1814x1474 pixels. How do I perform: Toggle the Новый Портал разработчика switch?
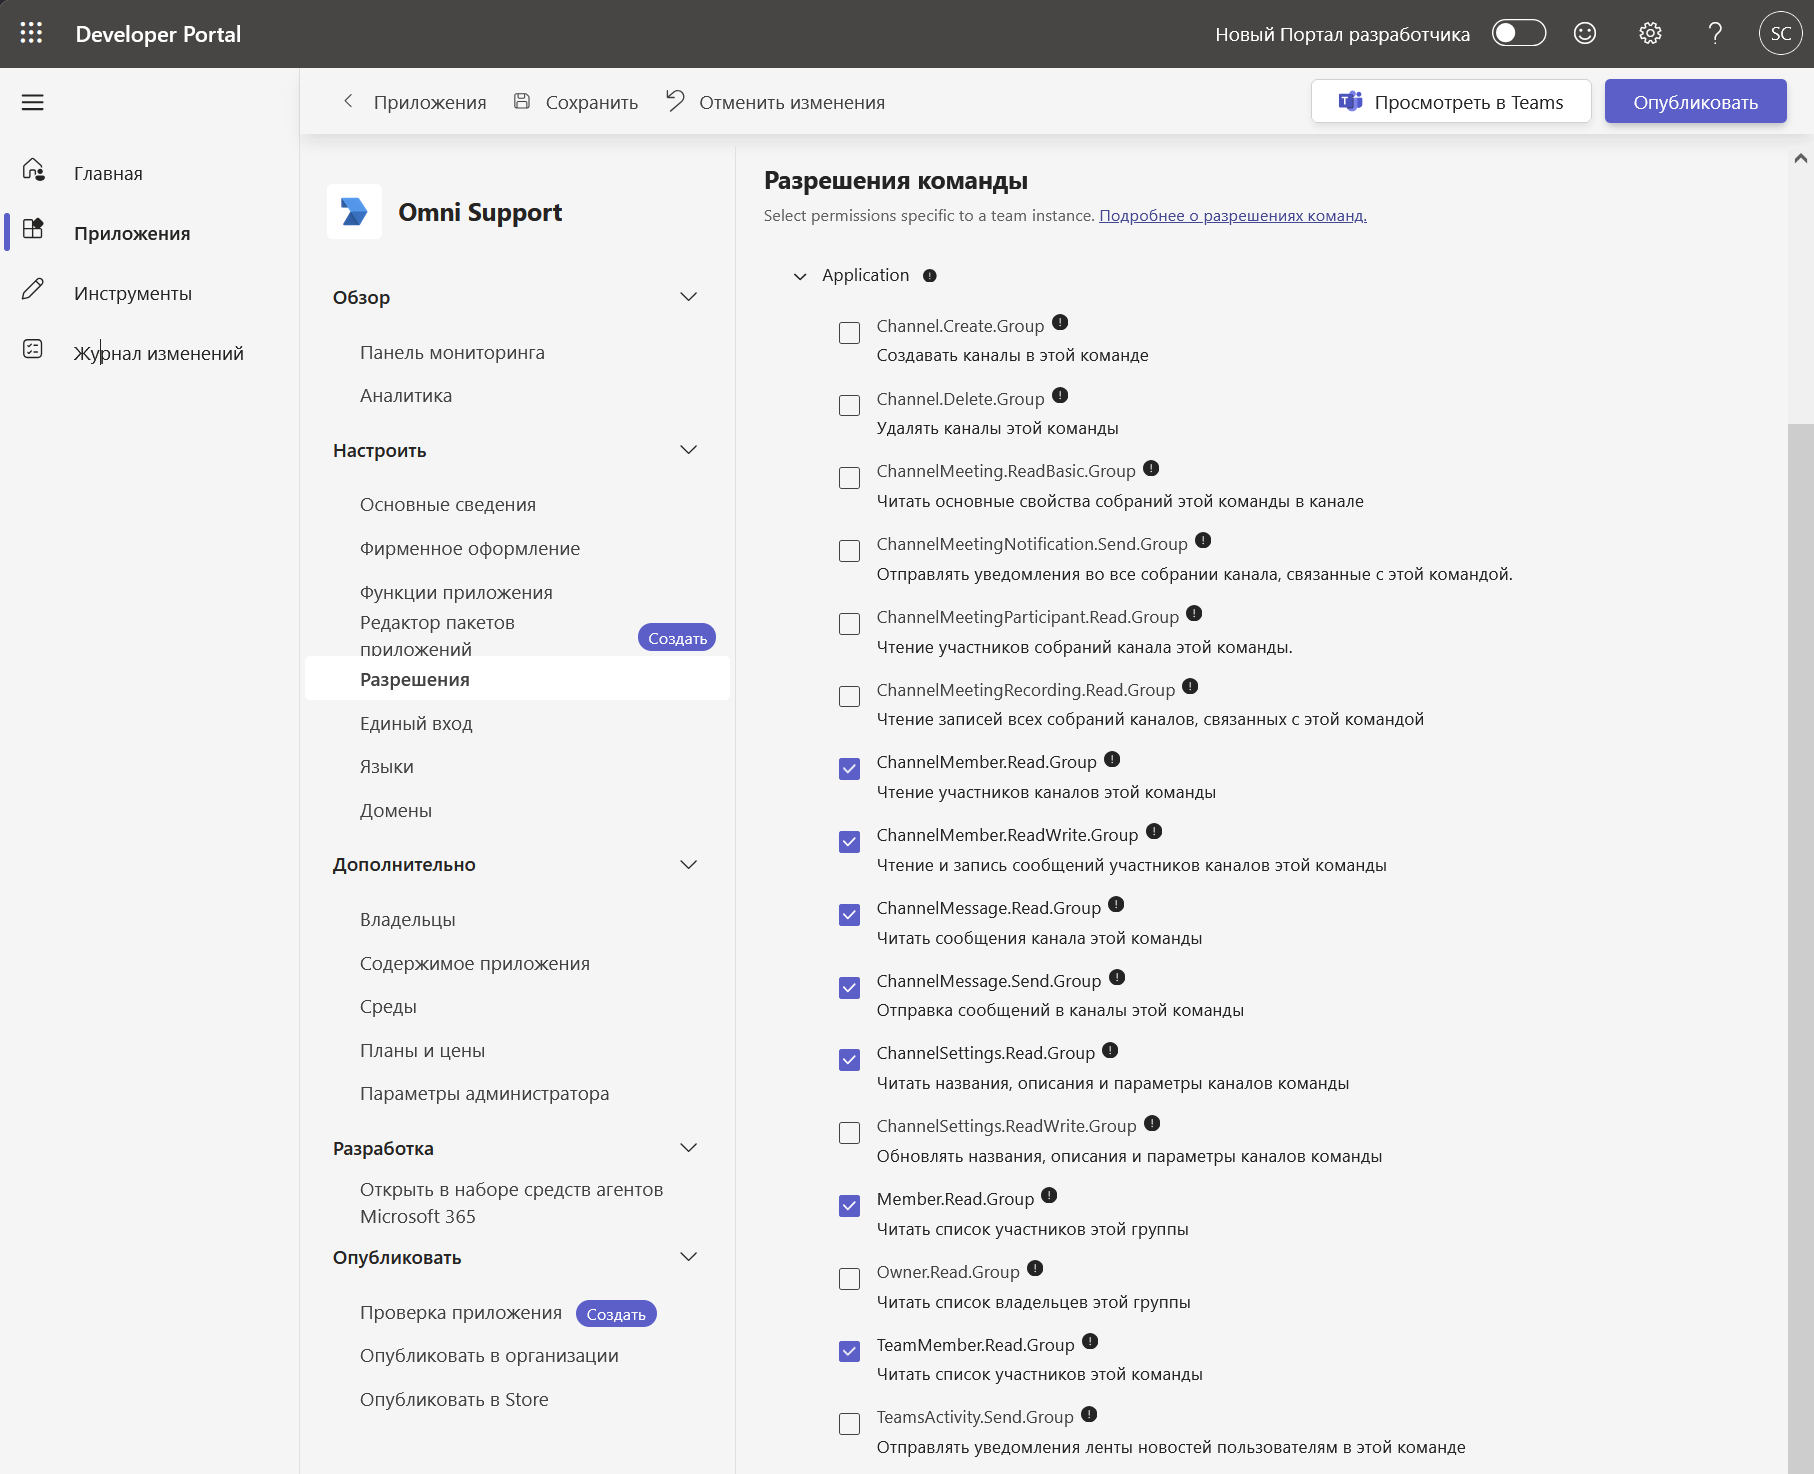point(1518,33)
